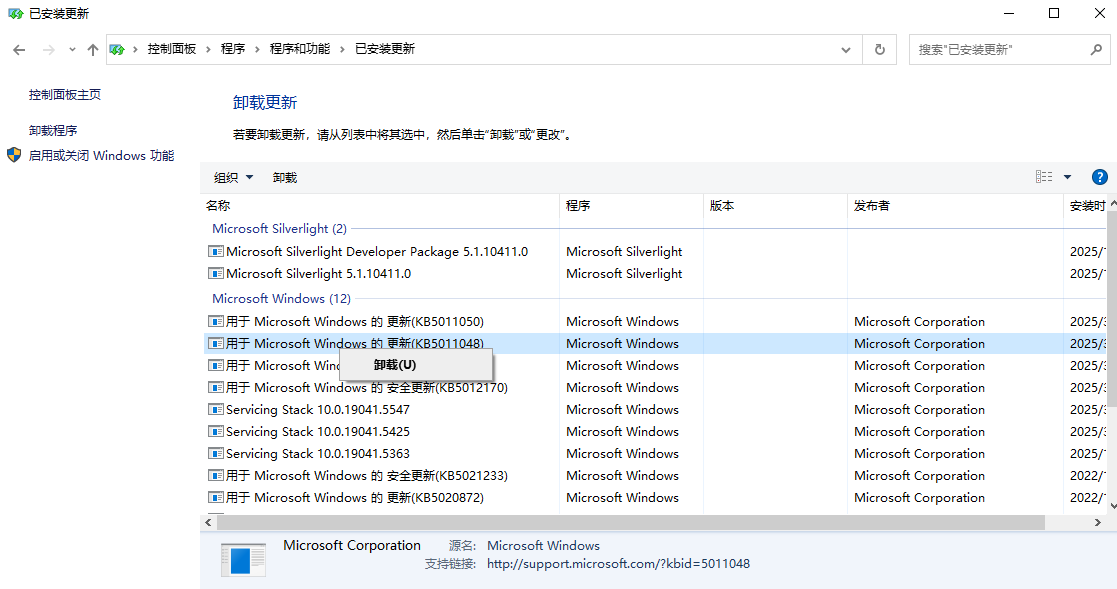
Task: Open the 组织 dropdown menu
Action: pyautogui.click(x=234, y=177)
